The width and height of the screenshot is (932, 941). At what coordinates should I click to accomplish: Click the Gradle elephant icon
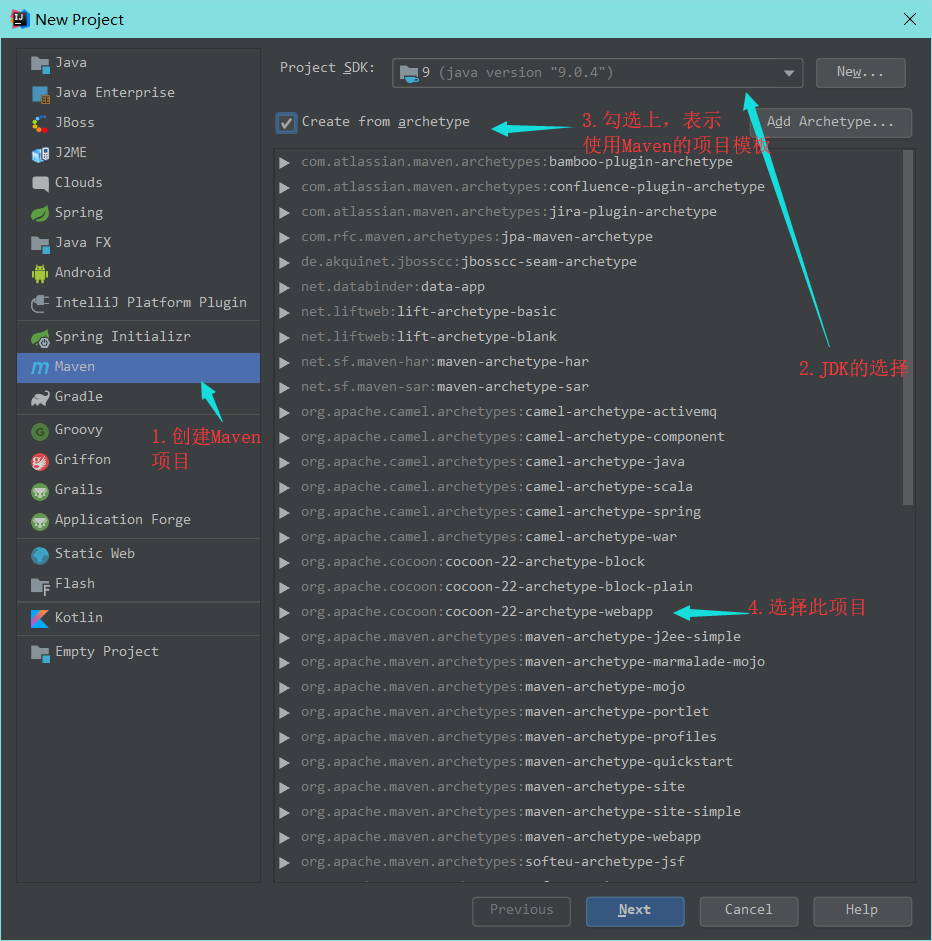(x=40, y=398)
